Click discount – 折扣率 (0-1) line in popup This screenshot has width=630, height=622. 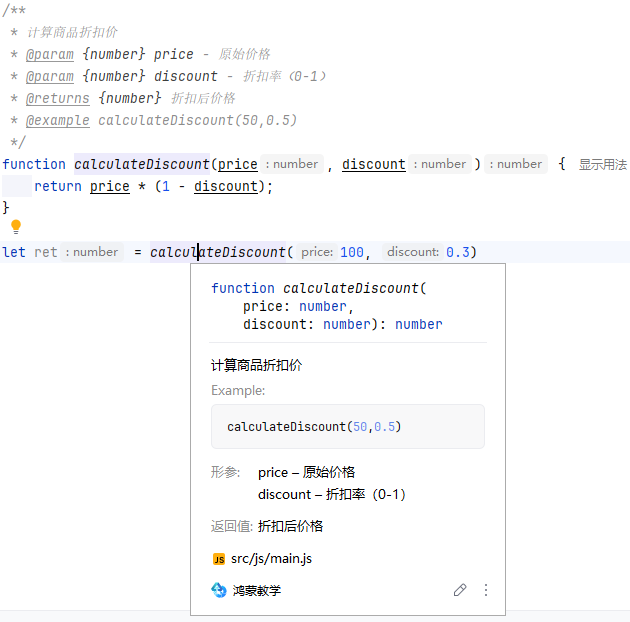click(x=332, y=494)
